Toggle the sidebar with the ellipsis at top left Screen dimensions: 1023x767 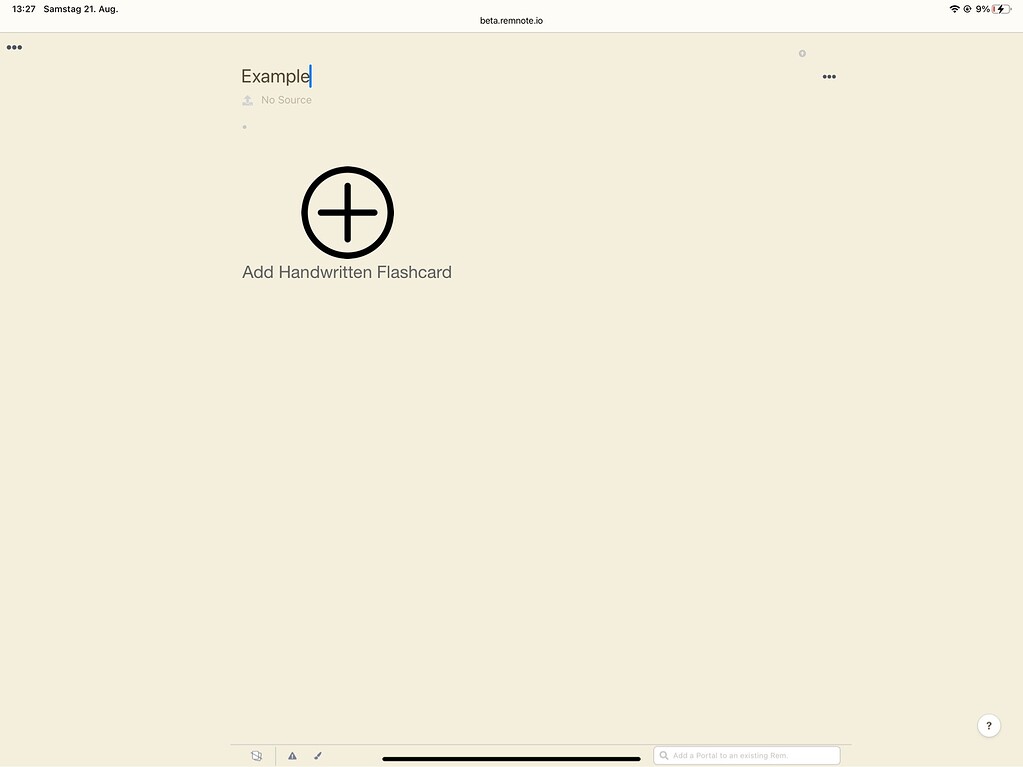click(x=14, y=46)
